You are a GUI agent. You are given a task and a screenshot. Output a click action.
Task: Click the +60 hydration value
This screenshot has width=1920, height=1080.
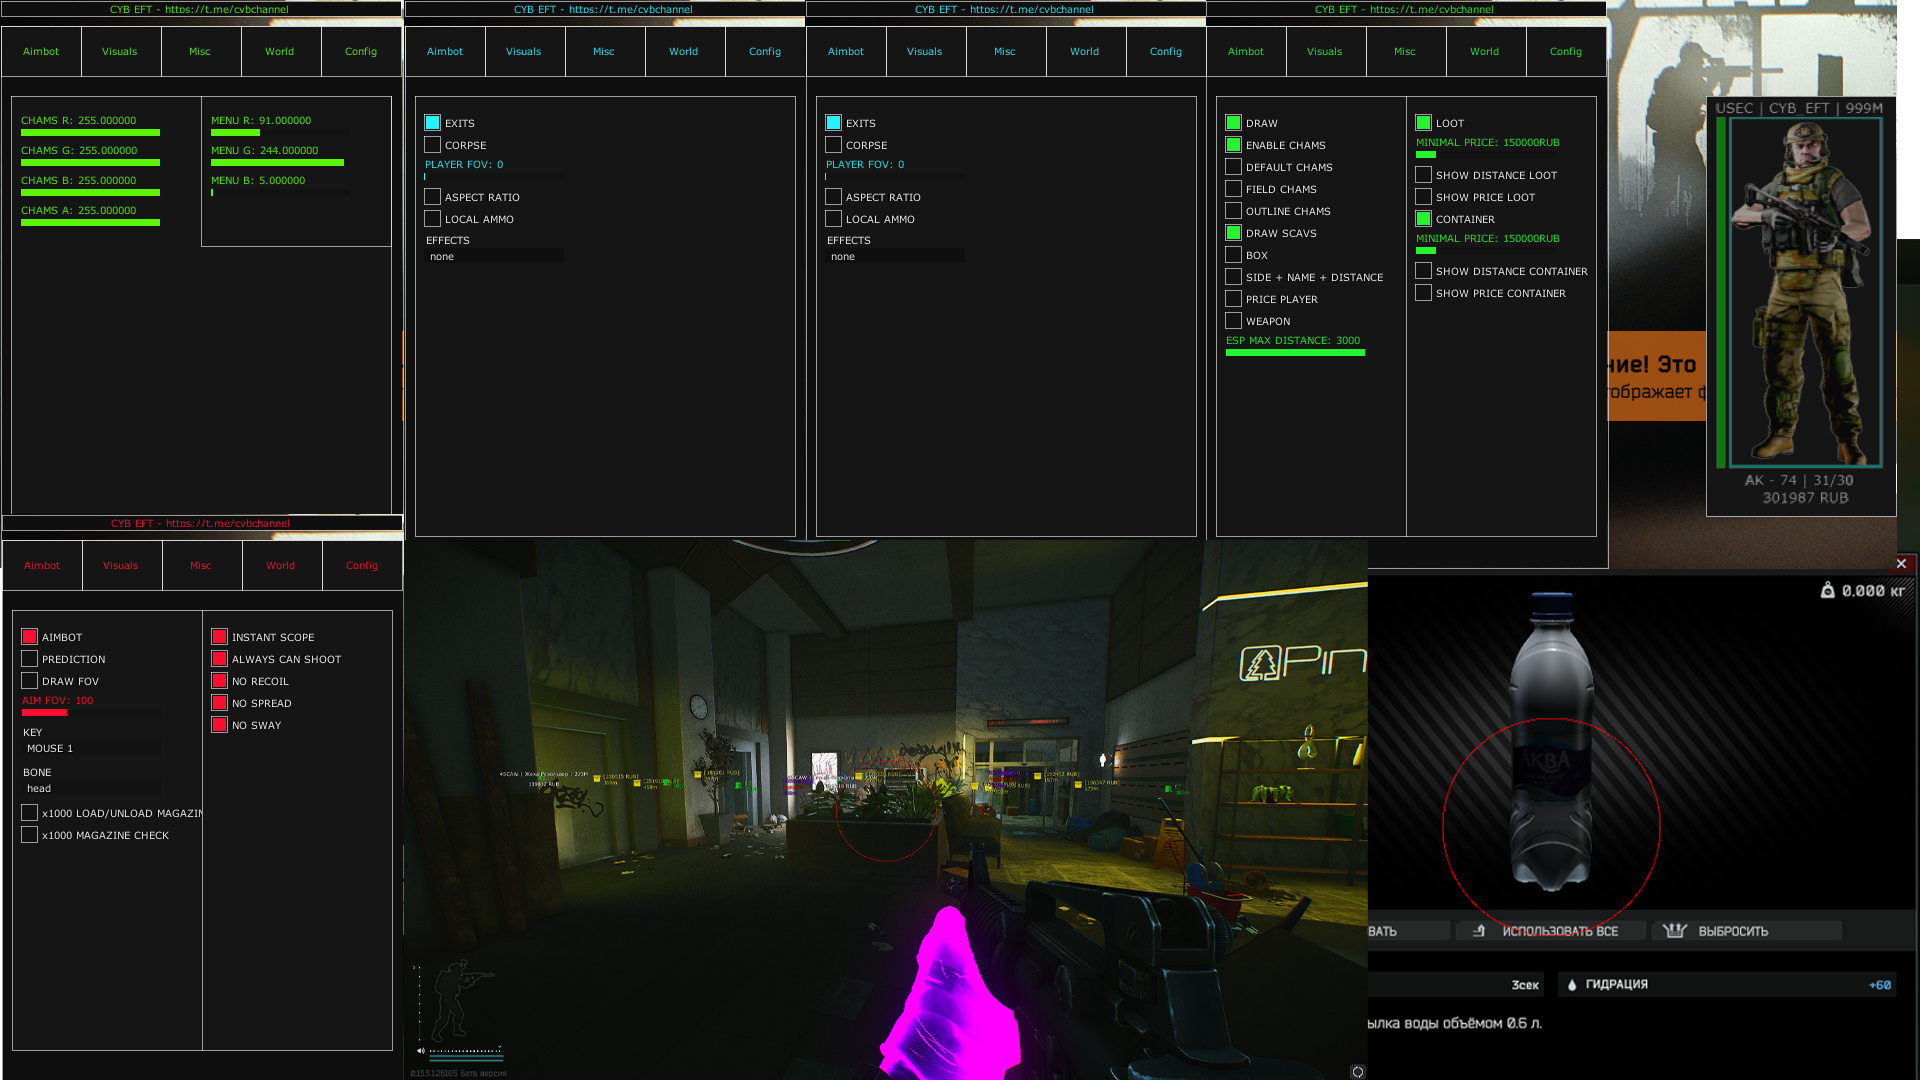(1879, 985)
